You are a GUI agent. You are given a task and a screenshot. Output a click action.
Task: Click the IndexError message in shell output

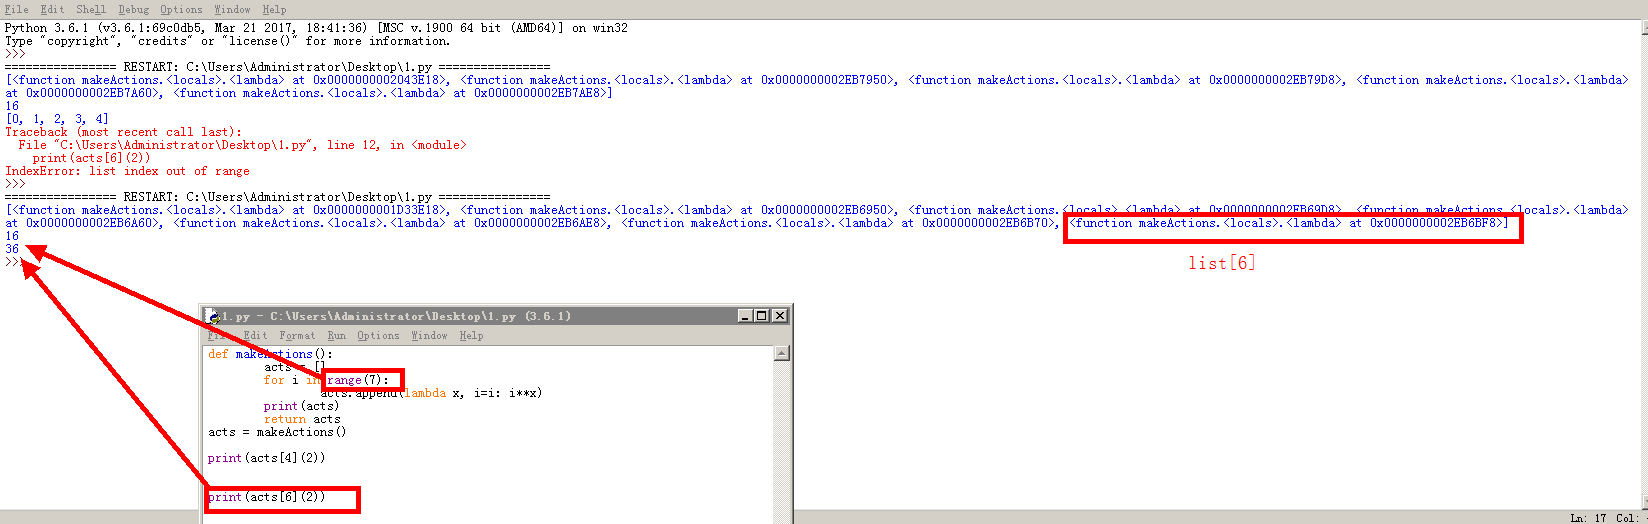coord(127,171)
